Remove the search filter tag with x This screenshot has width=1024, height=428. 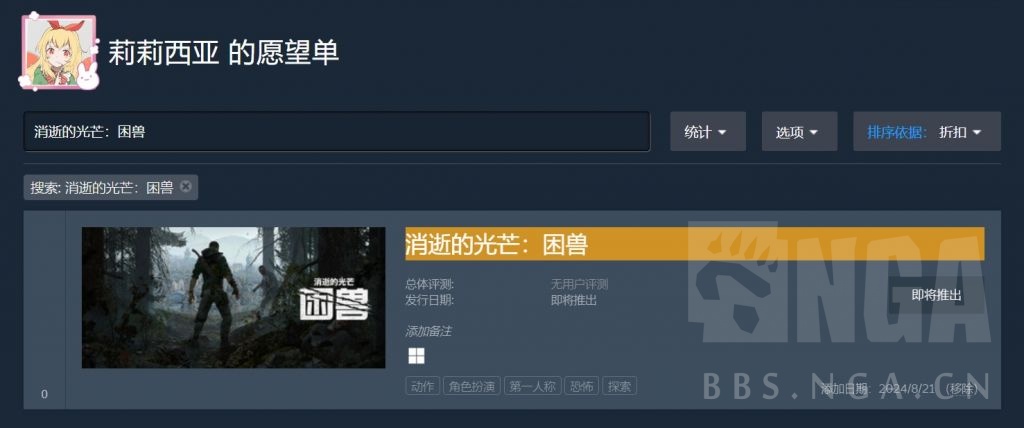coord(185,187)
